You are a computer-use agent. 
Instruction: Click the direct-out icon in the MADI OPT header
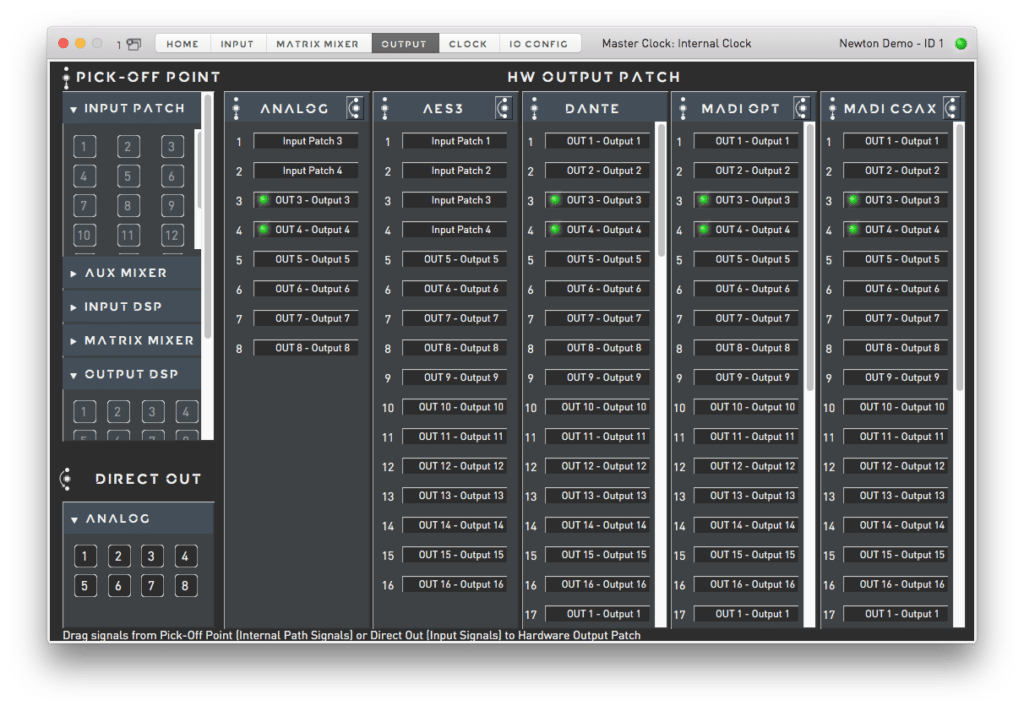tap(801, 108)
